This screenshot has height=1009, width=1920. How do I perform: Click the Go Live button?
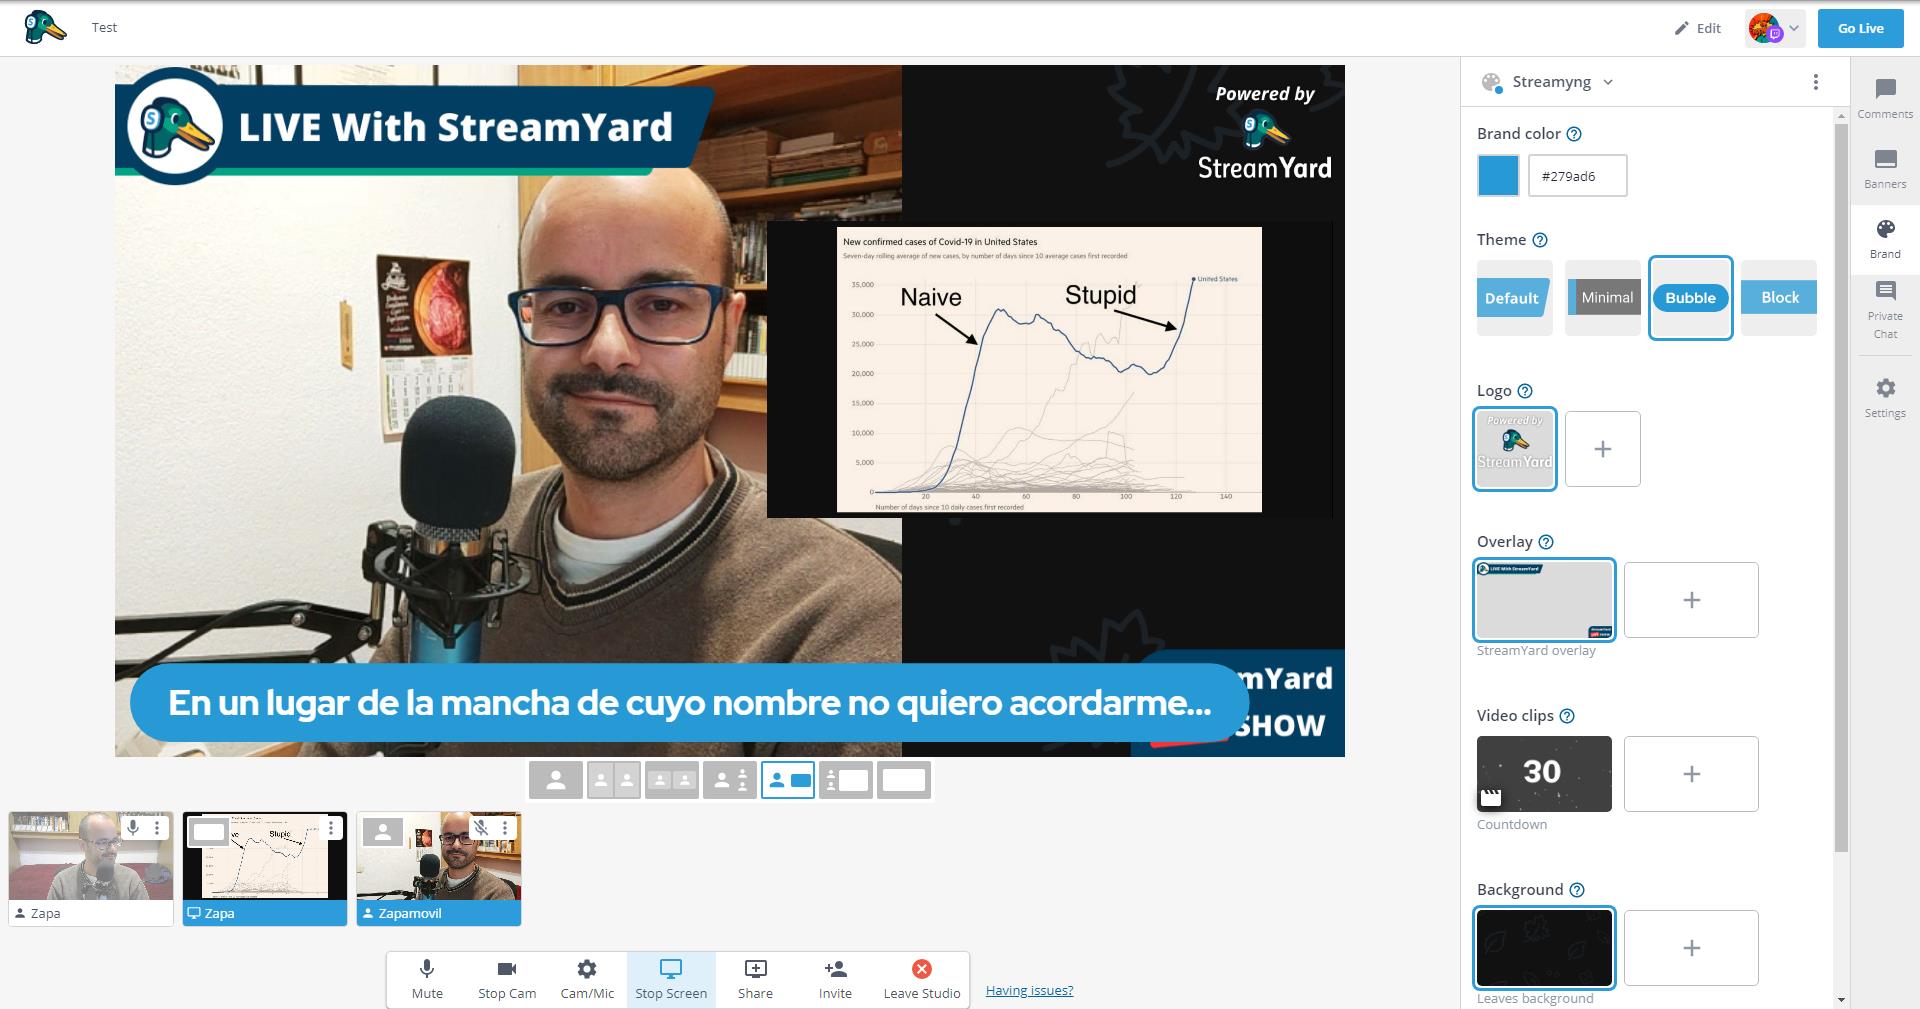pyautogui.click(x=1860, y=28)
